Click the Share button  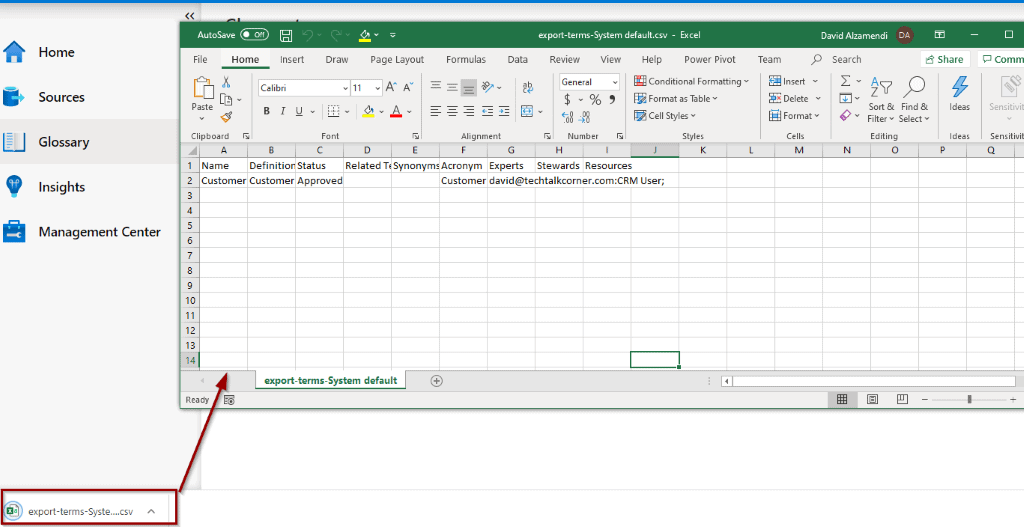pyautogui.click(x=945, y=59)
